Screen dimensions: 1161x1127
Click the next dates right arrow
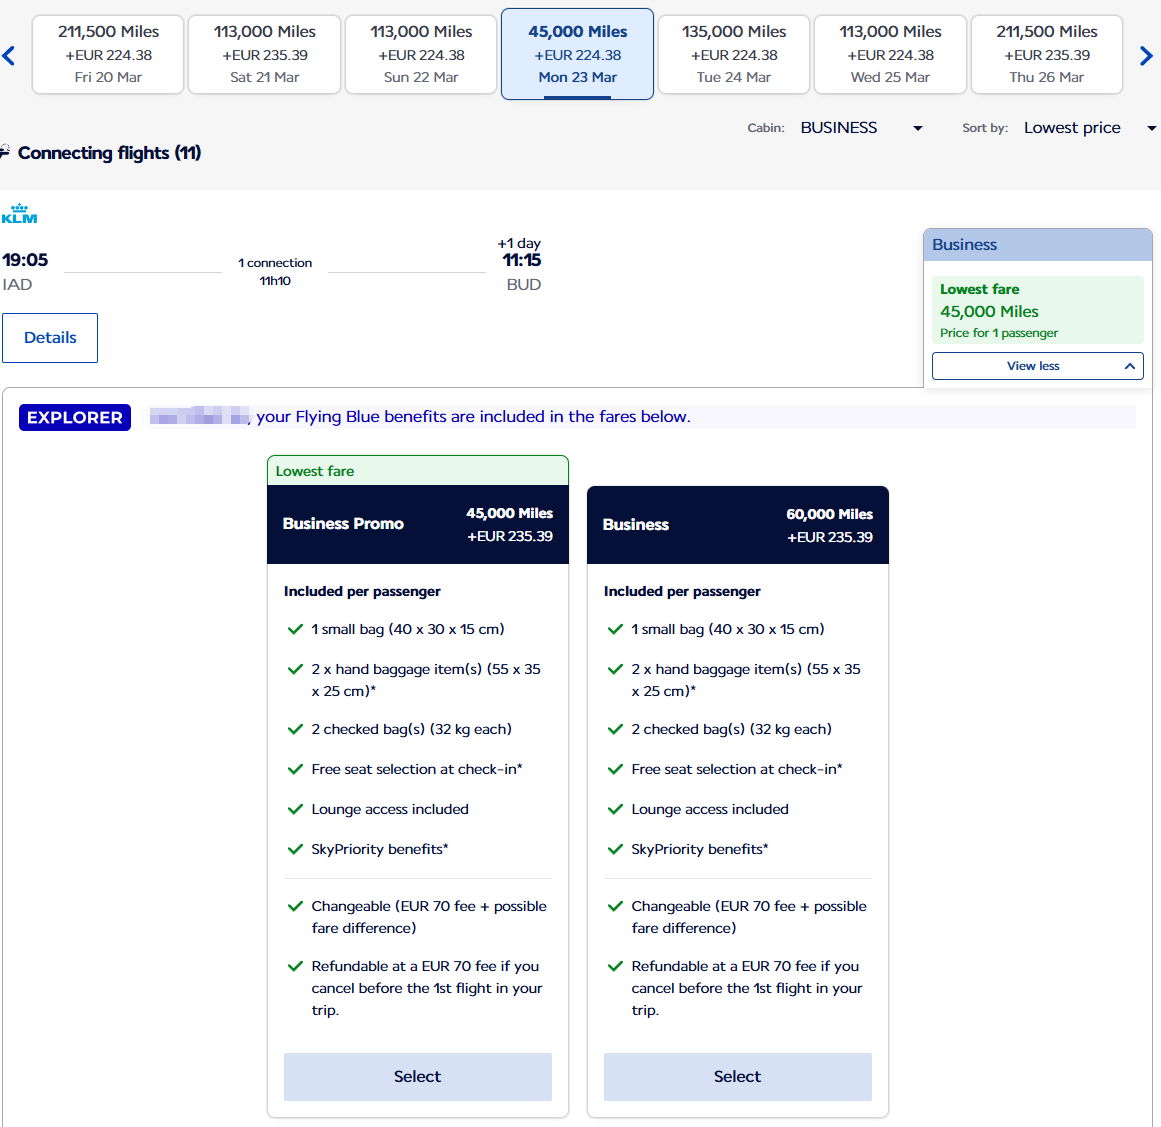click(x=1146, y=56)
